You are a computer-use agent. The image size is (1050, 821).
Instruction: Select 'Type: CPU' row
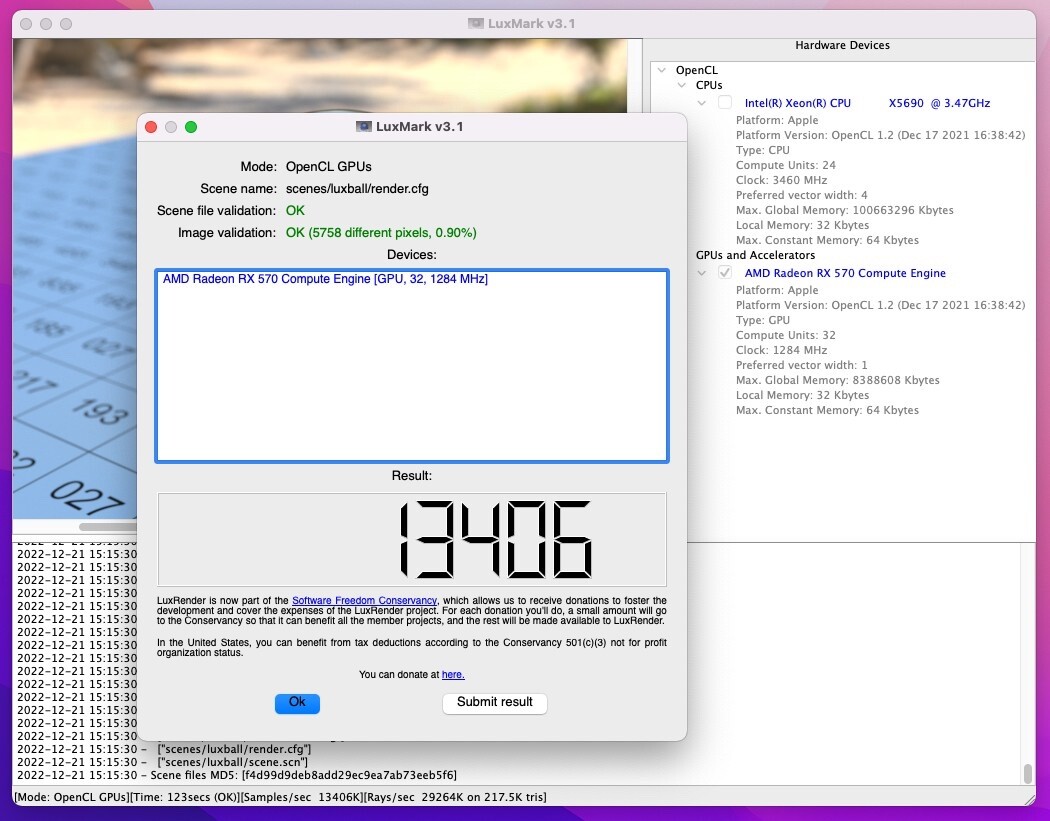coord(763,150)
